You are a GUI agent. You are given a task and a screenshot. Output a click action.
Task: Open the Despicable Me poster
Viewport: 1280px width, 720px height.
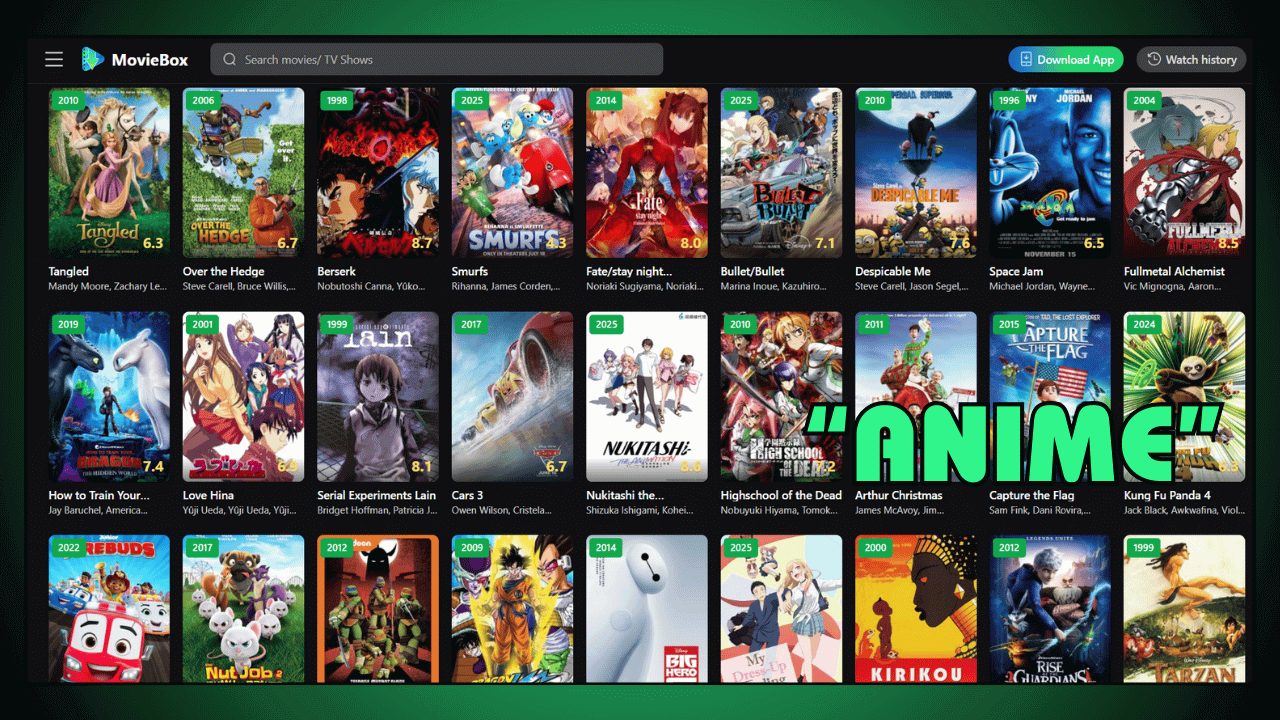[916, 173]
